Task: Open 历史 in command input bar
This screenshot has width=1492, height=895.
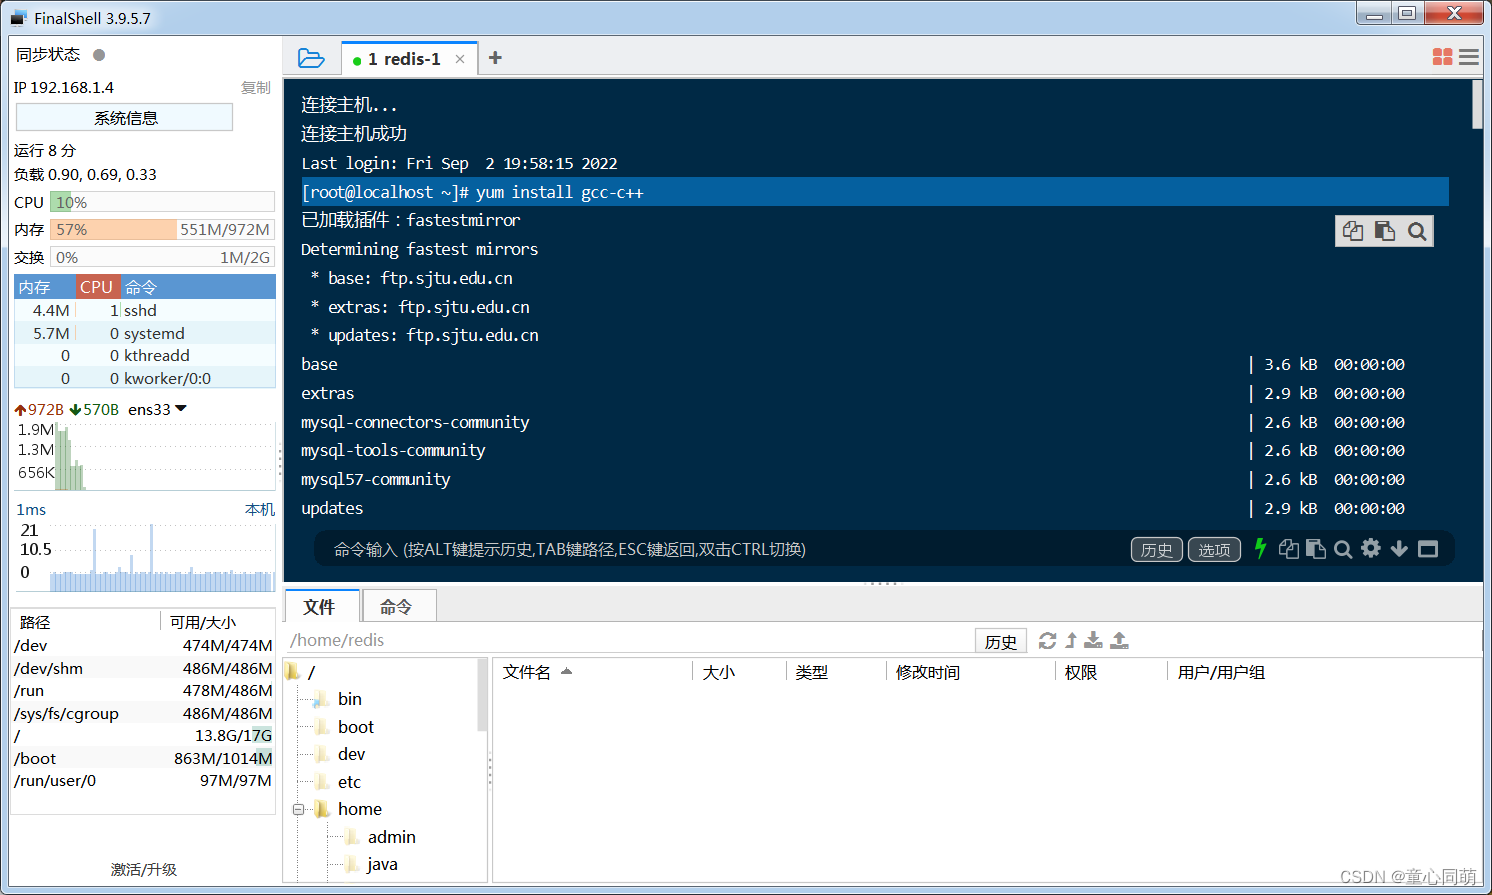Action: [x=1157, y=550]
